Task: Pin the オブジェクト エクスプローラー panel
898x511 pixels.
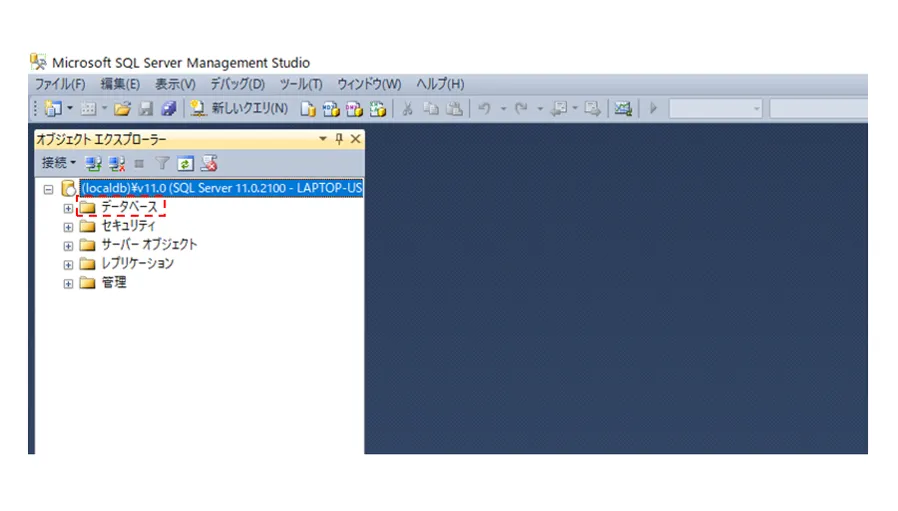Action: pos(339,140)
